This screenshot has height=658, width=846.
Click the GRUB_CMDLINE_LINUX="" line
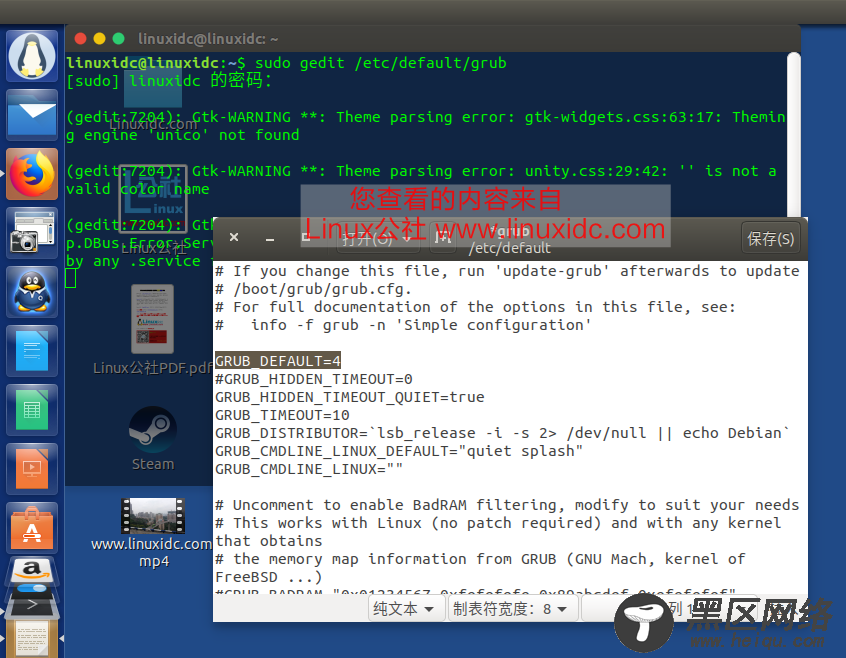309,469
